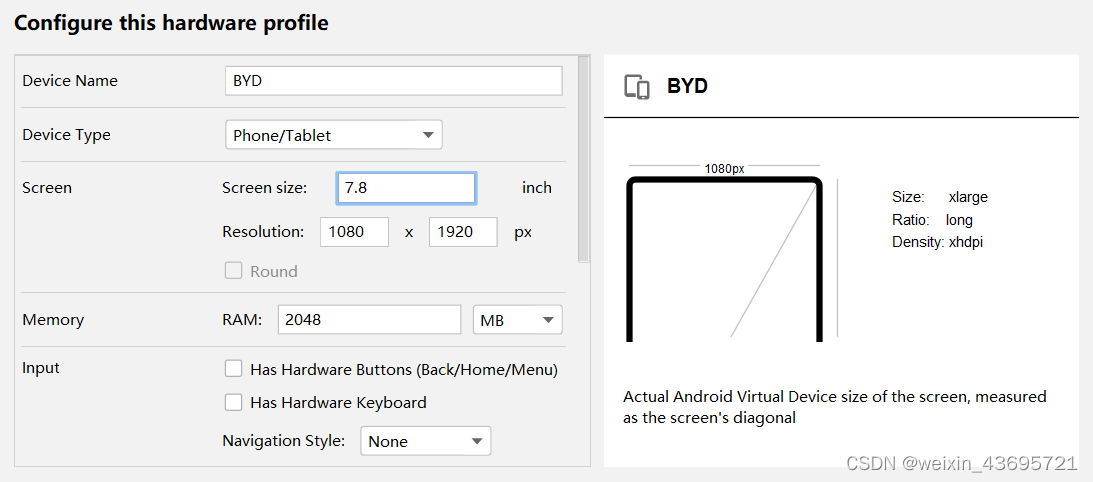Screen dimensions: 1093x482
Task: Open the Navigation Style dropdown
Action: tap(426, 441)
